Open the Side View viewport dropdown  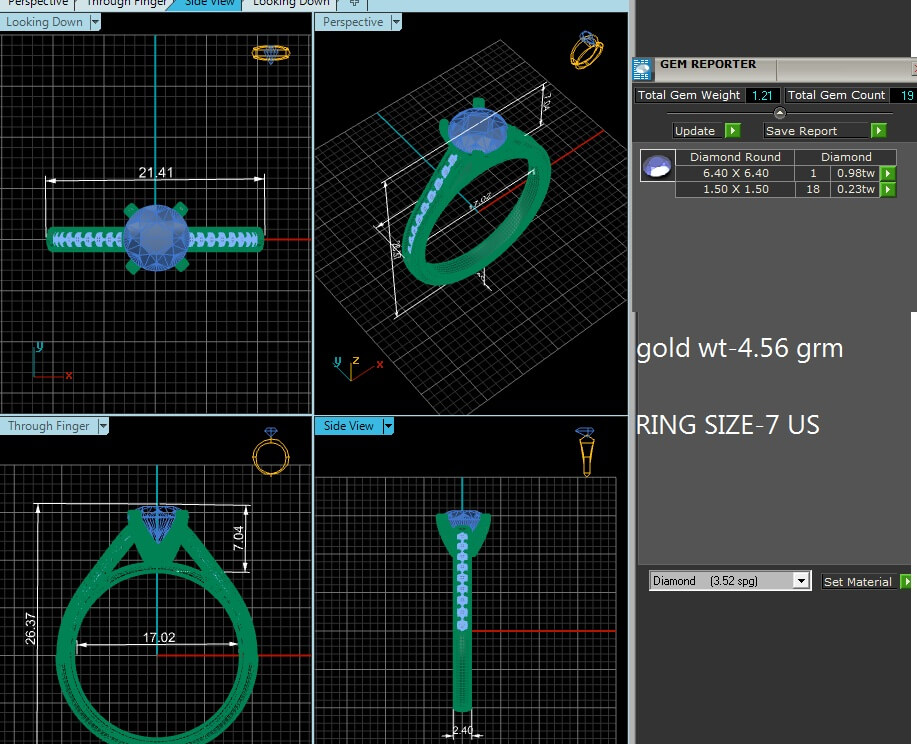point(388,426)
